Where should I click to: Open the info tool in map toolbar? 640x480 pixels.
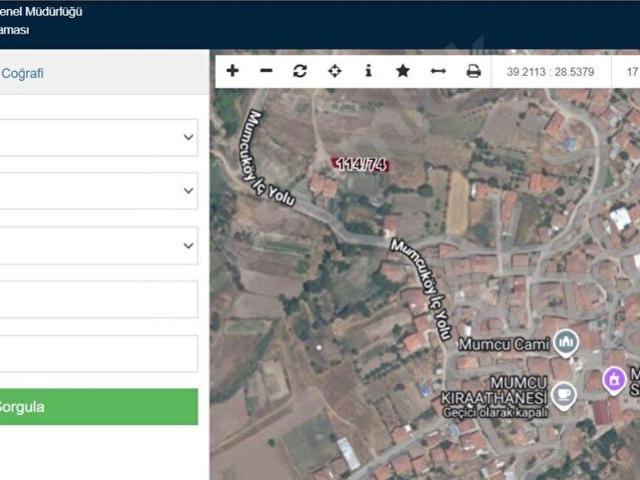click(369, 71)
